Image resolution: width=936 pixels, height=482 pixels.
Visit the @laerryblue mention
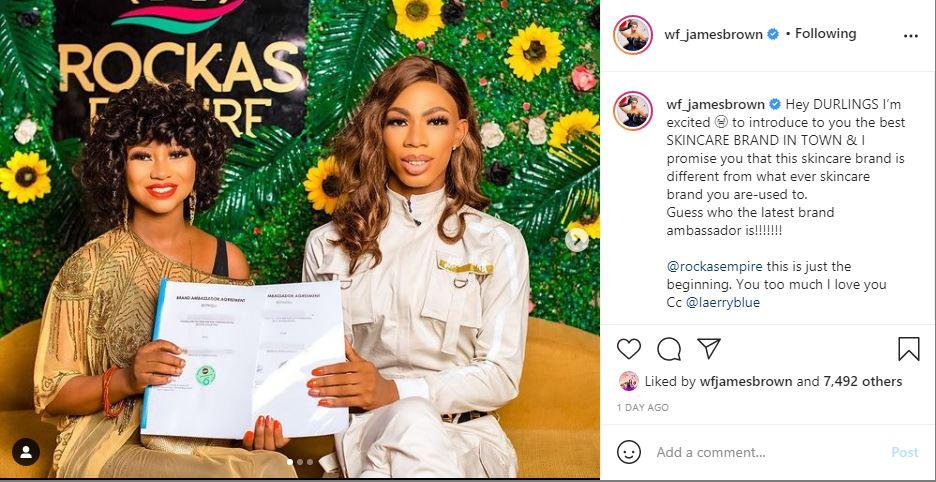point(722,303)
